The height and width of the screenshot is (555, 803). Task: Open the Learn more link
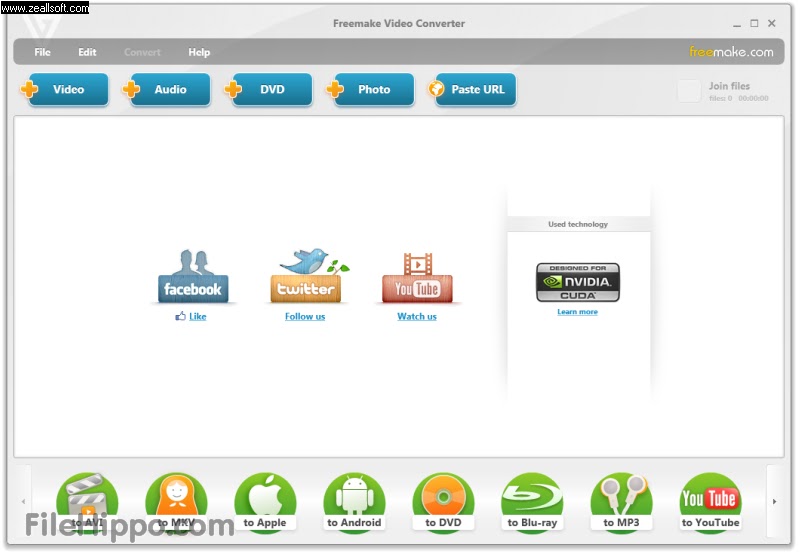[x=578, y=312]
